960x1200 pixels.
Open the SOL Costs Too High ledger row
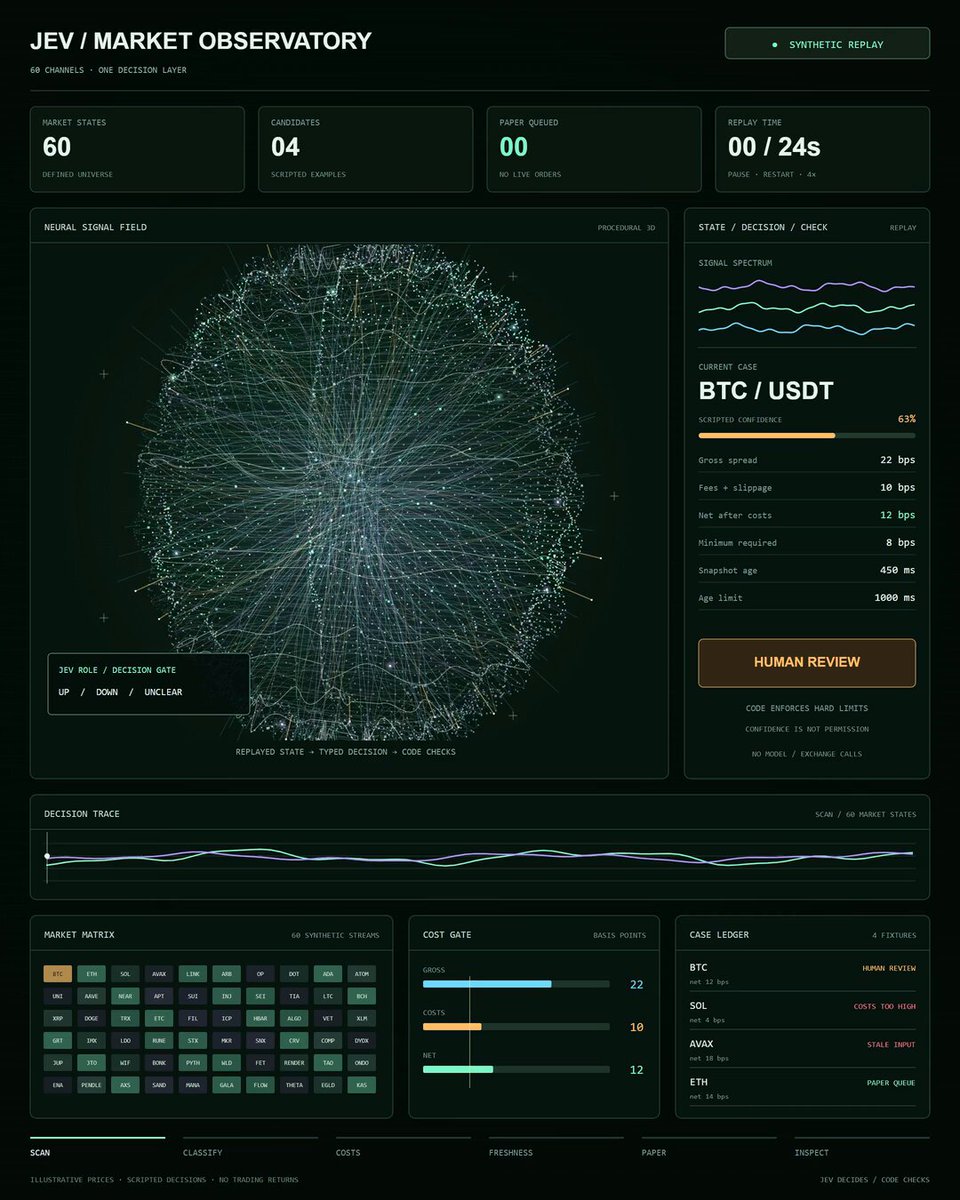[x=802, y=1012]
